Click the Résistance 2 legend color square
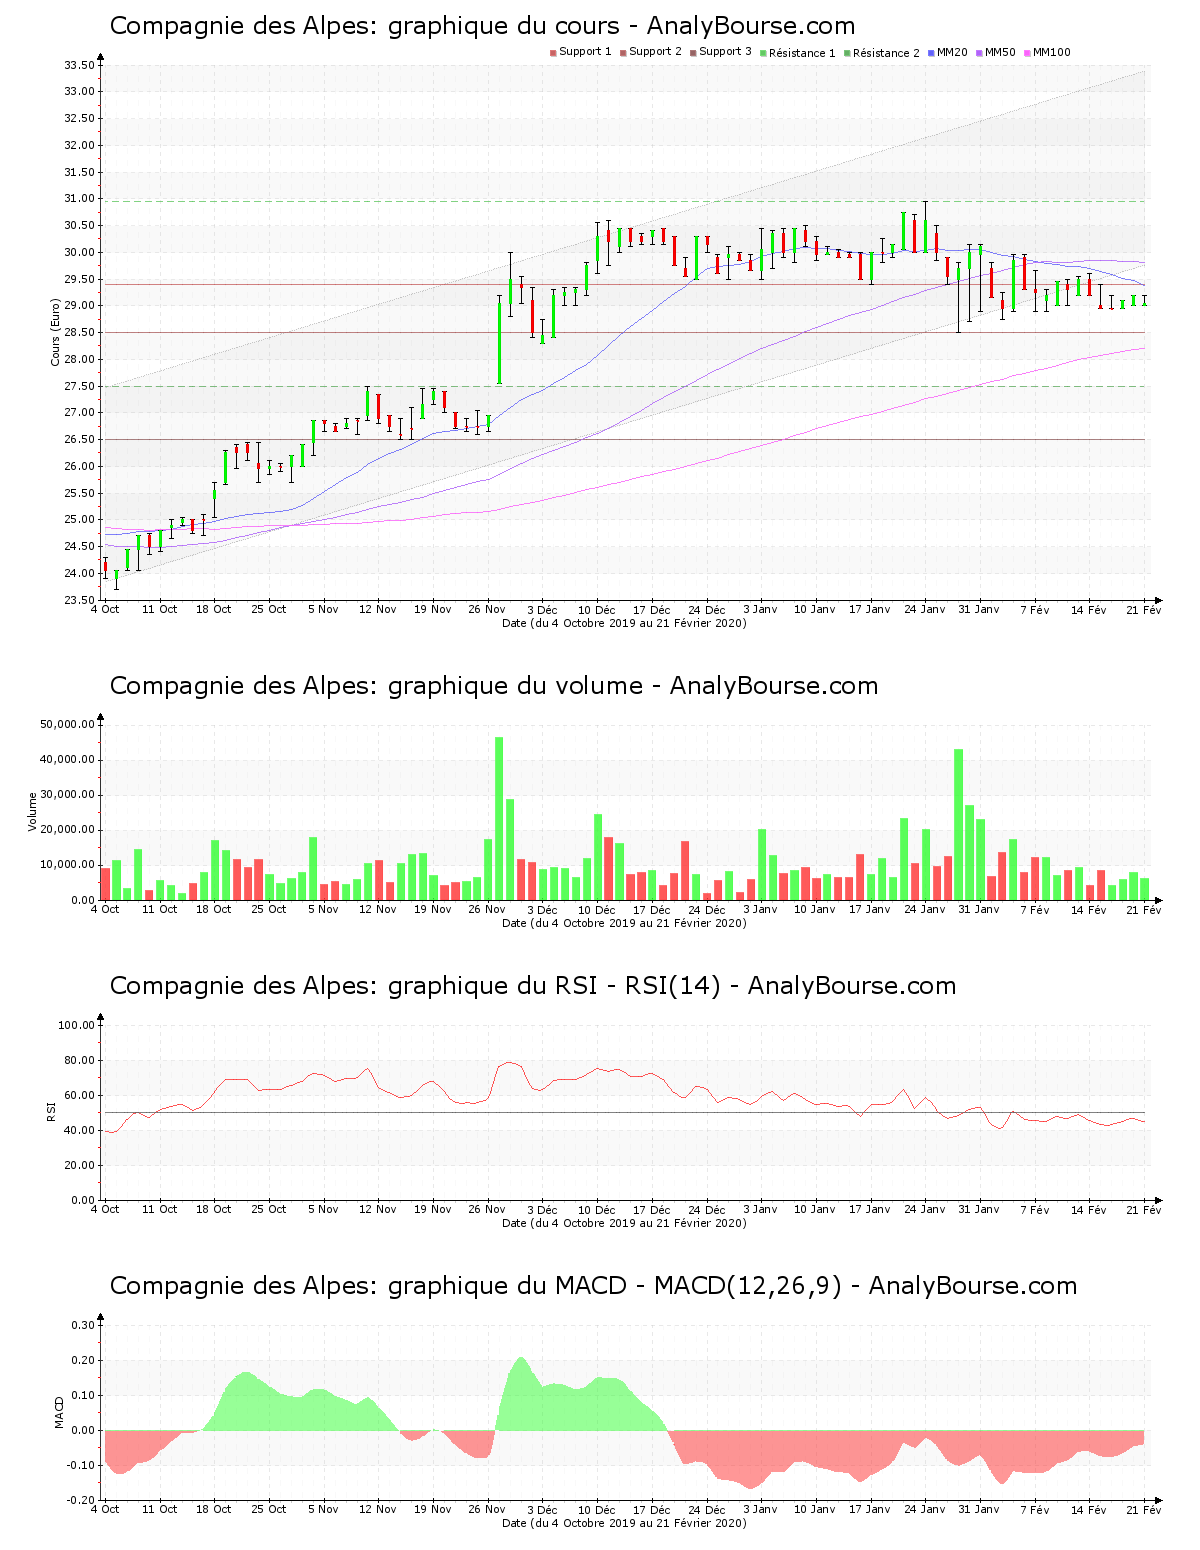Image resolution: width=1200 pixels, height=1550 pixels. tap(847, 53)
